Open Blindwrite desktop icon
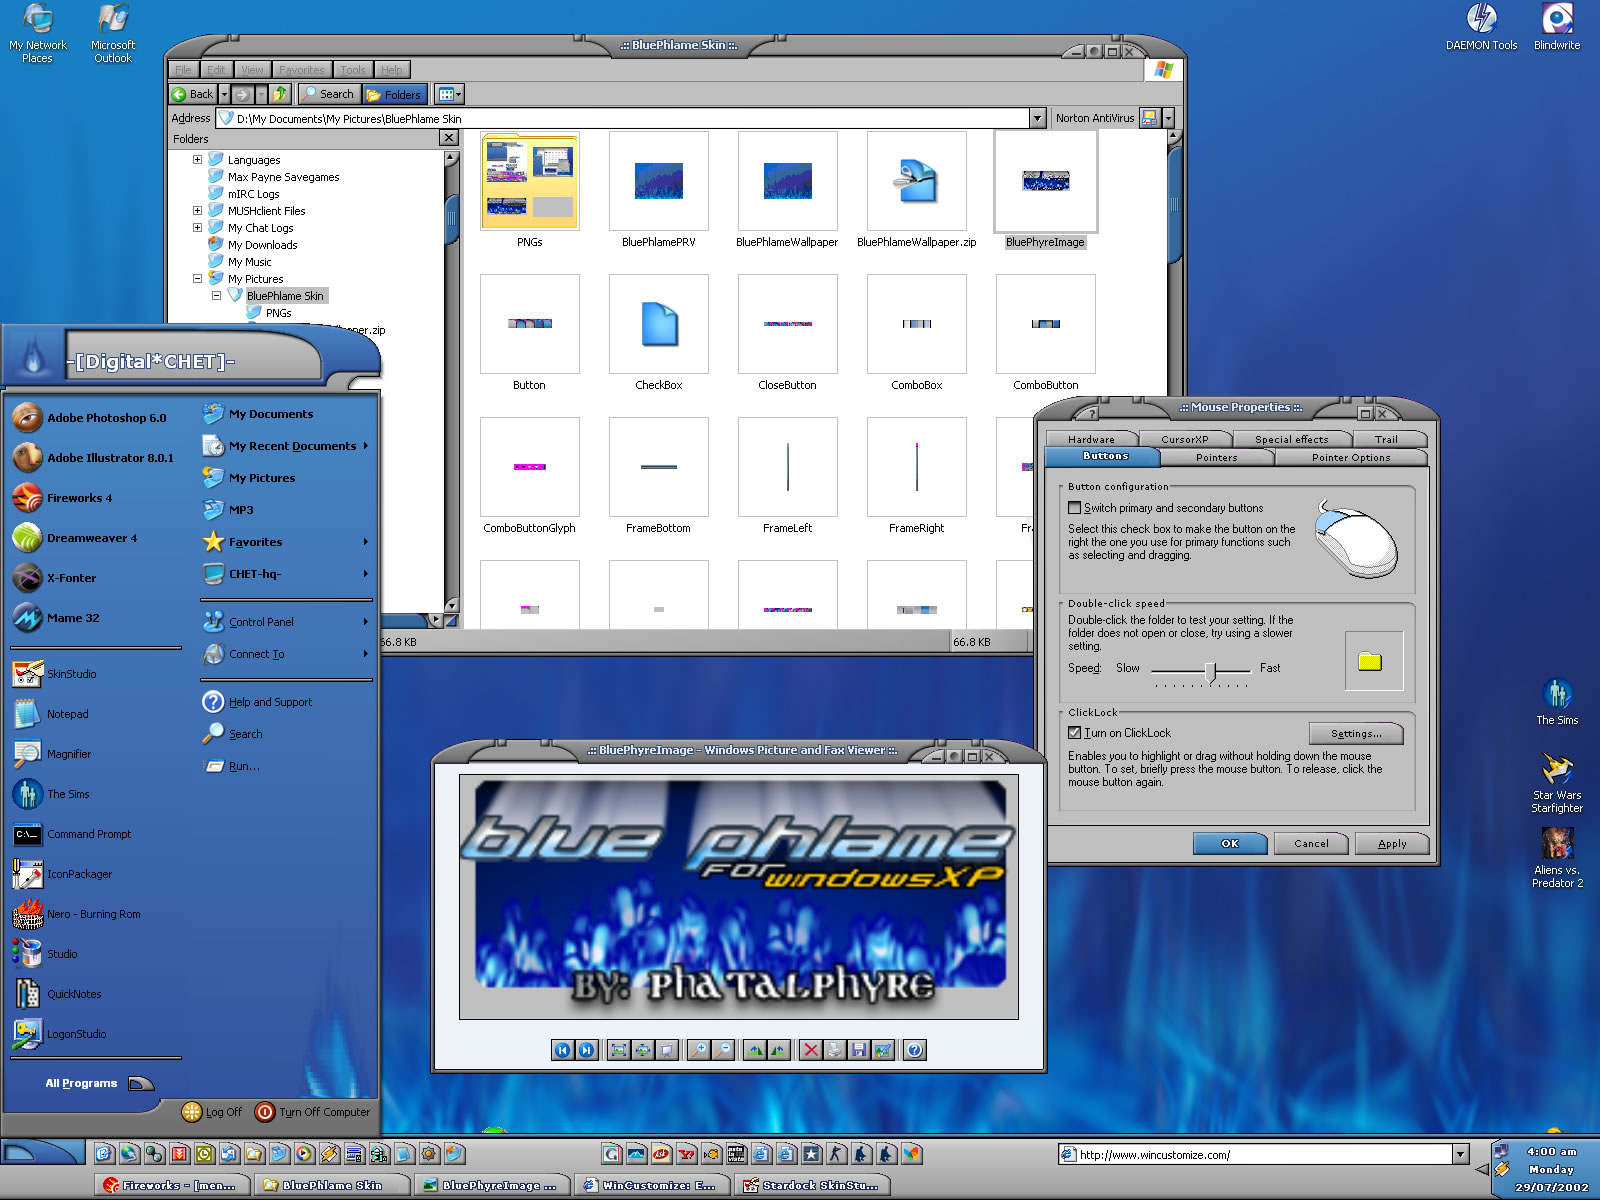 tap(1557, 27)
